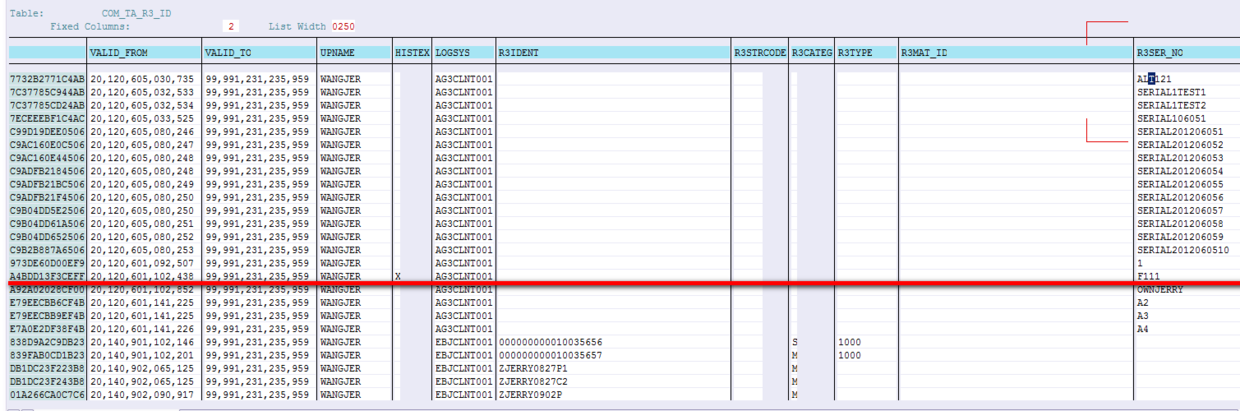The image size is (1240, 411).
Task: Click key cell 7732B2771C4AB
Action: point(47,78)
